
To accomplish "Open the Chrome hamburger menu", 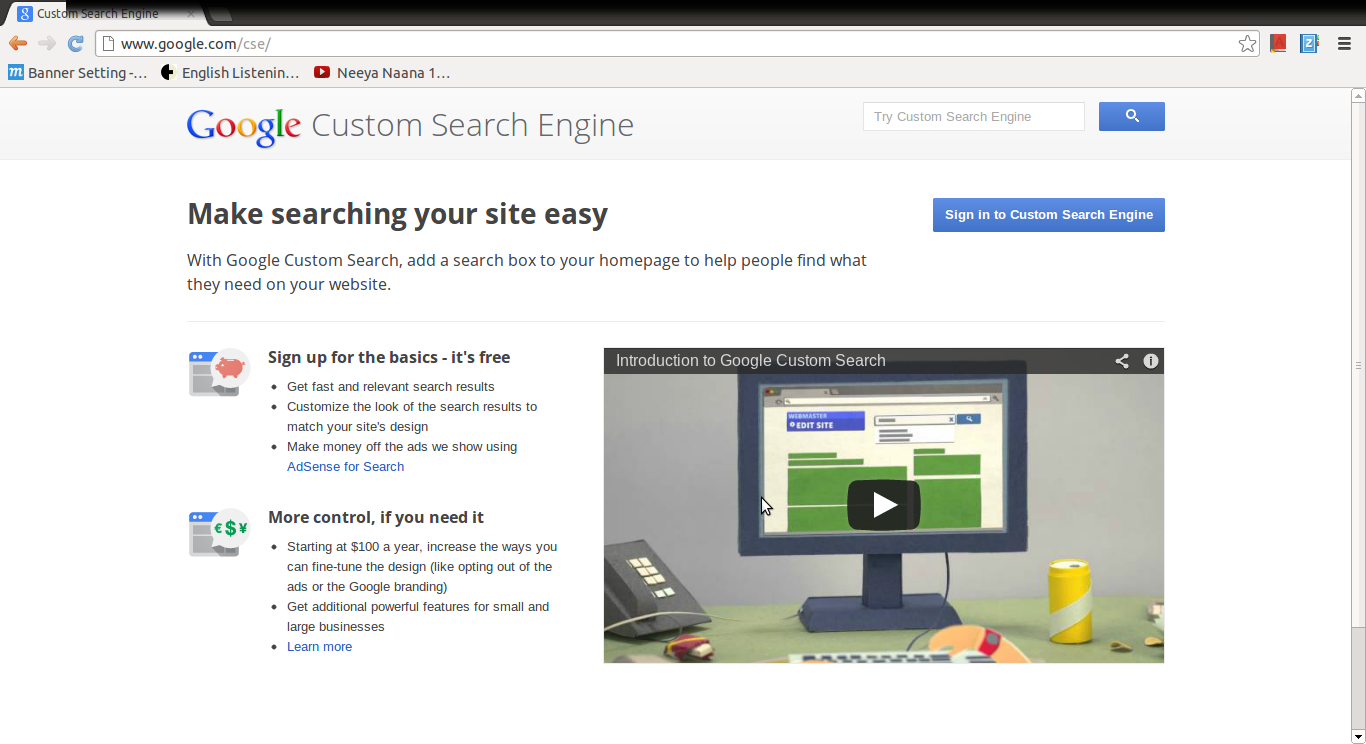I will click(x=1344, y=43).
